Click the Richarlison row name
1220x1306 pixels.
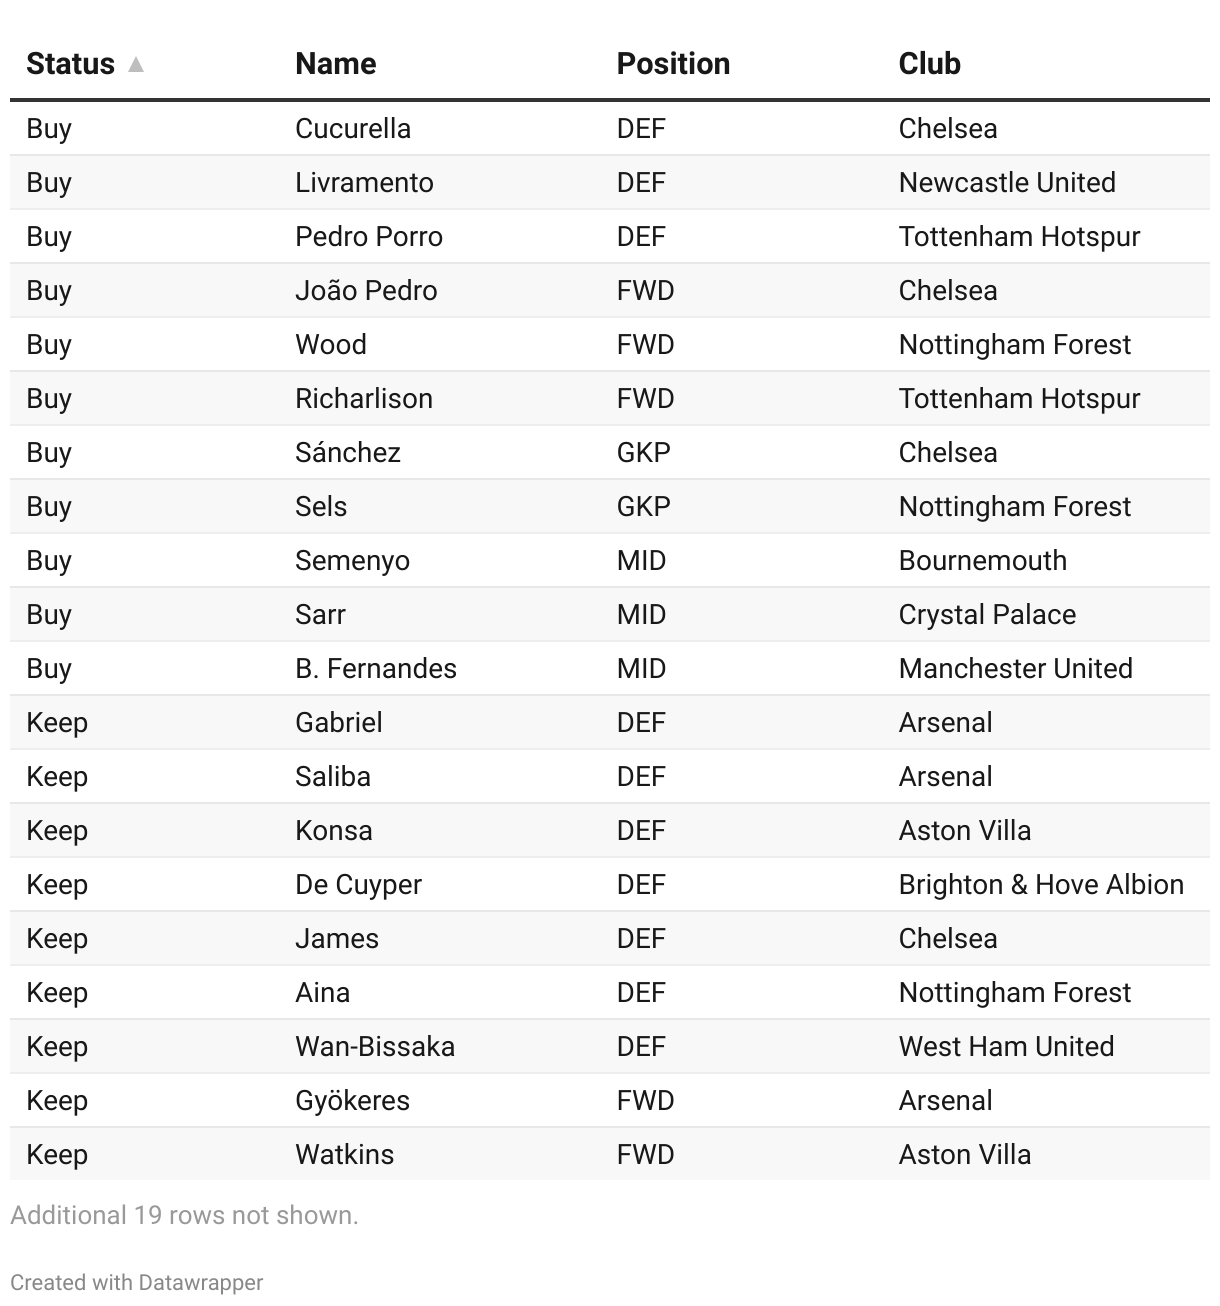pos(363,399)
